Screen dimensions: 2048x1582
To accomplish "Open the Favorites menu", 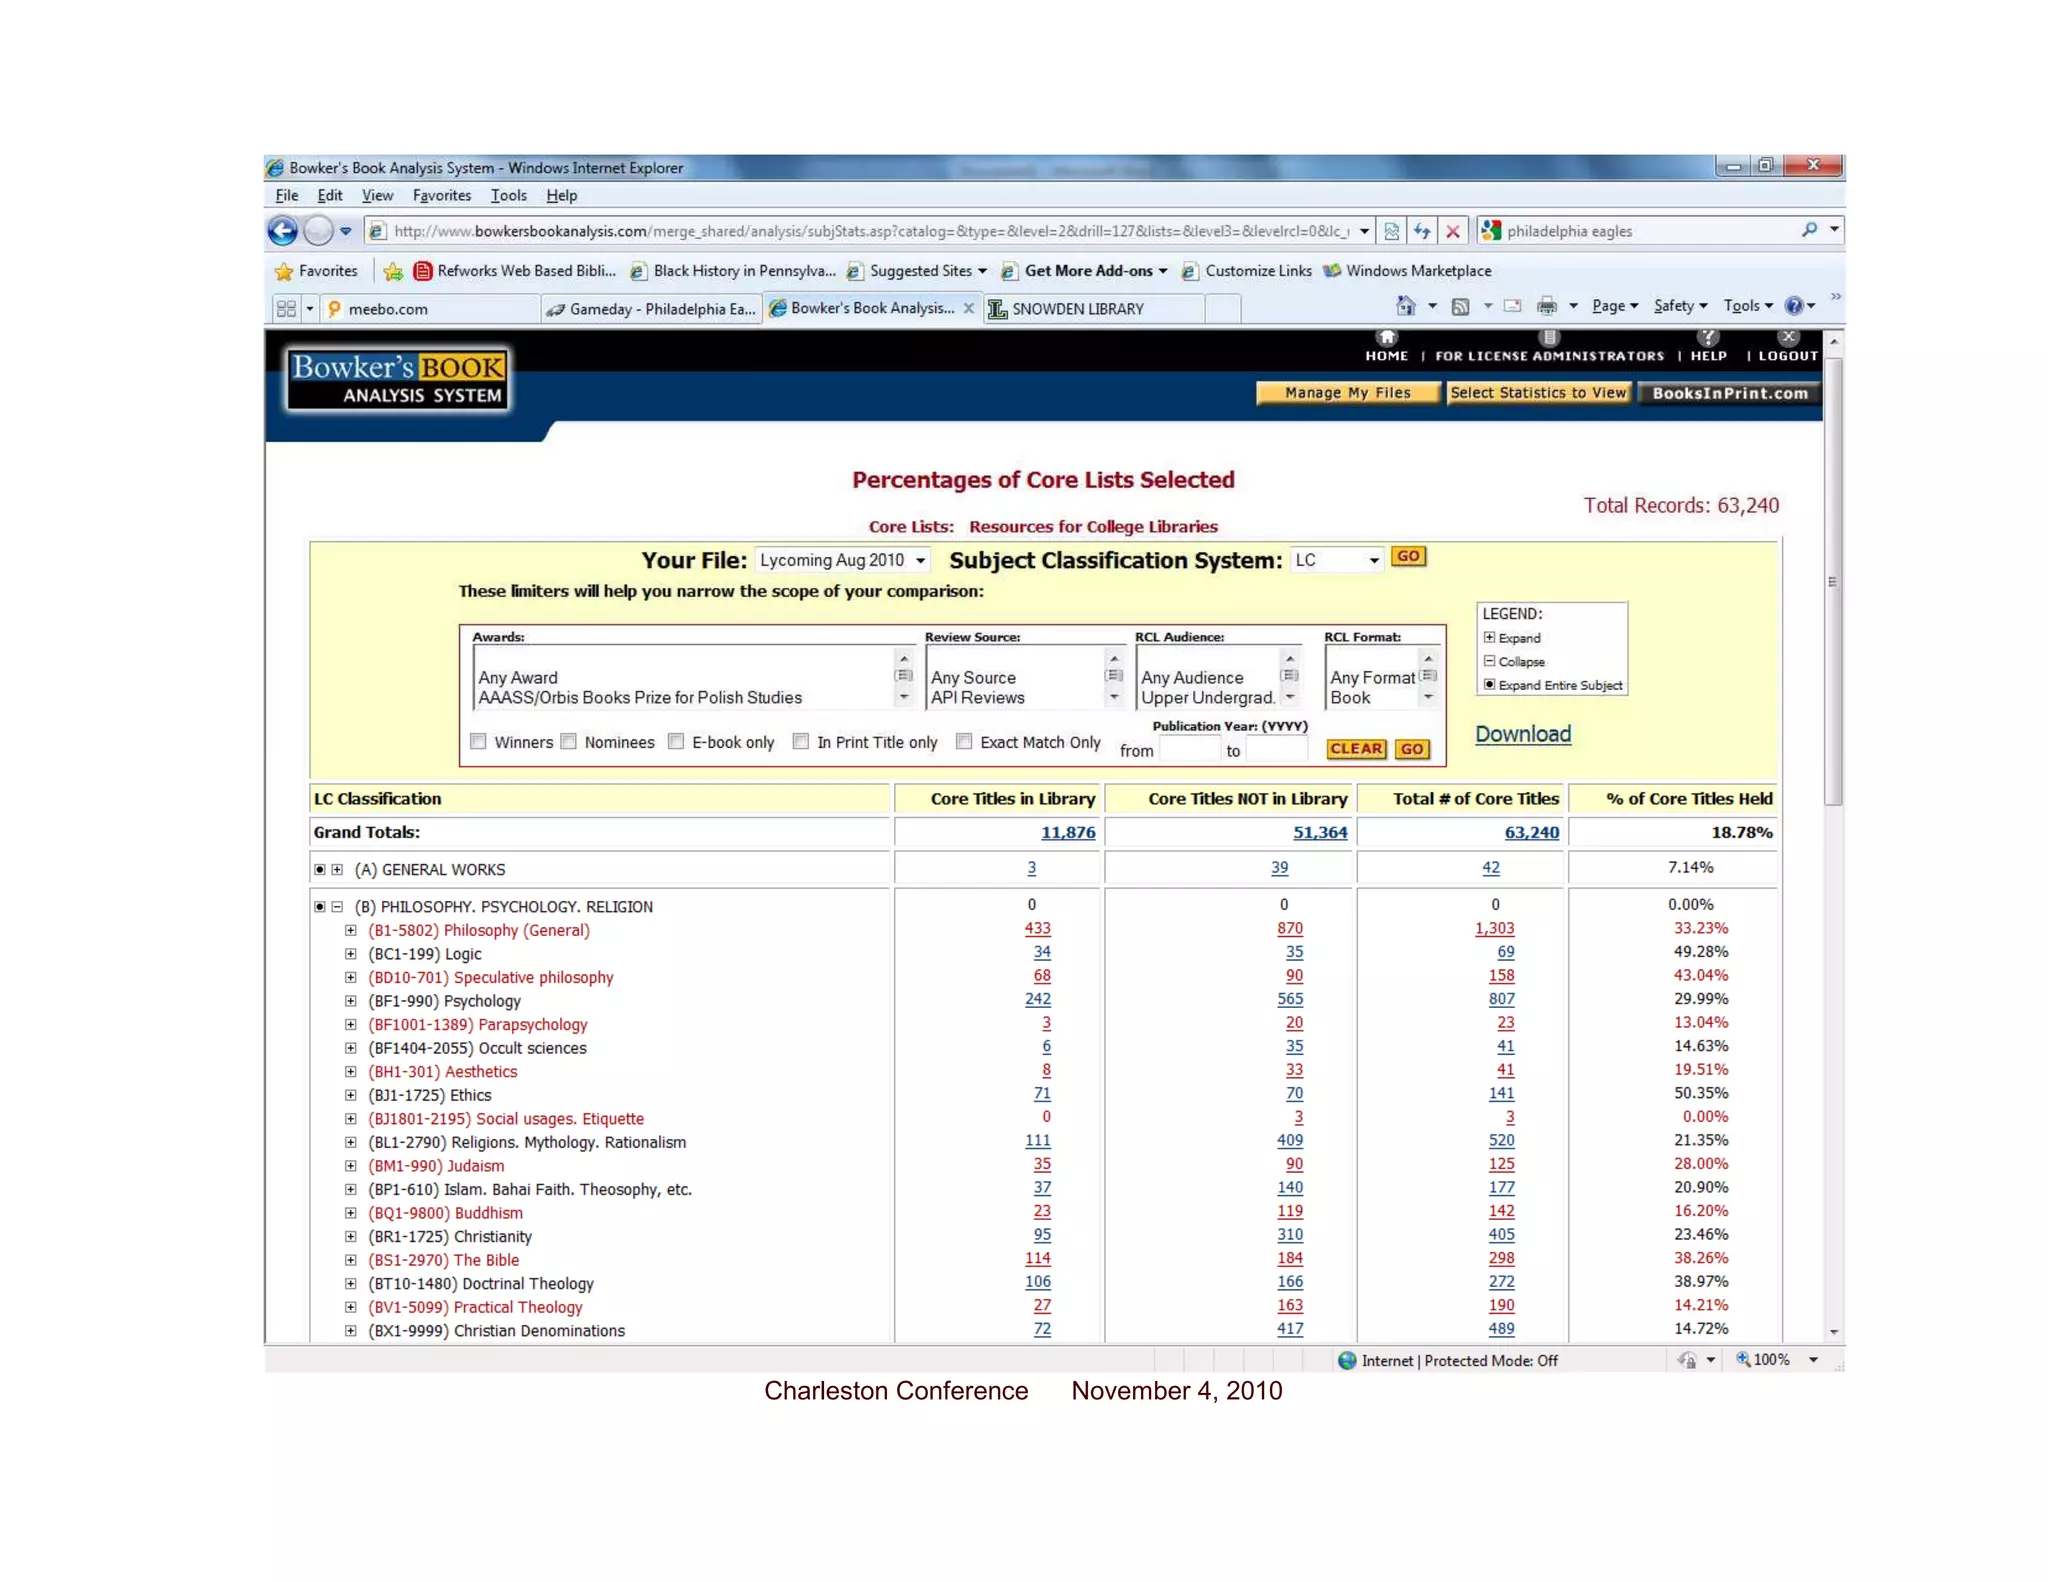I will pos(441,196).
